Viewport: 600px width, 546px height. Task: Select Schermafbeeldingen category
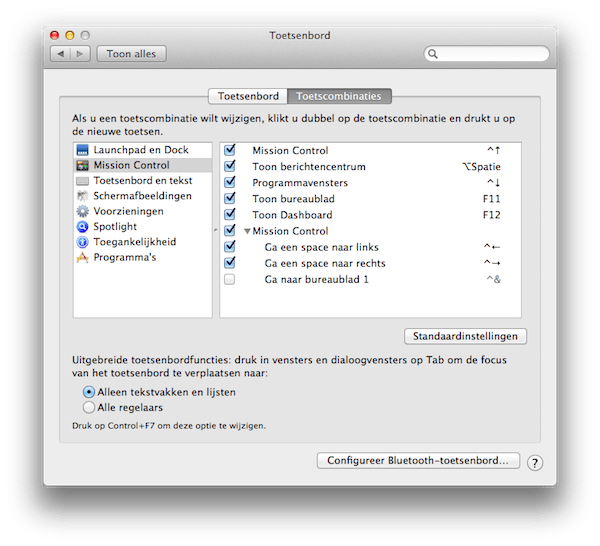143,196
